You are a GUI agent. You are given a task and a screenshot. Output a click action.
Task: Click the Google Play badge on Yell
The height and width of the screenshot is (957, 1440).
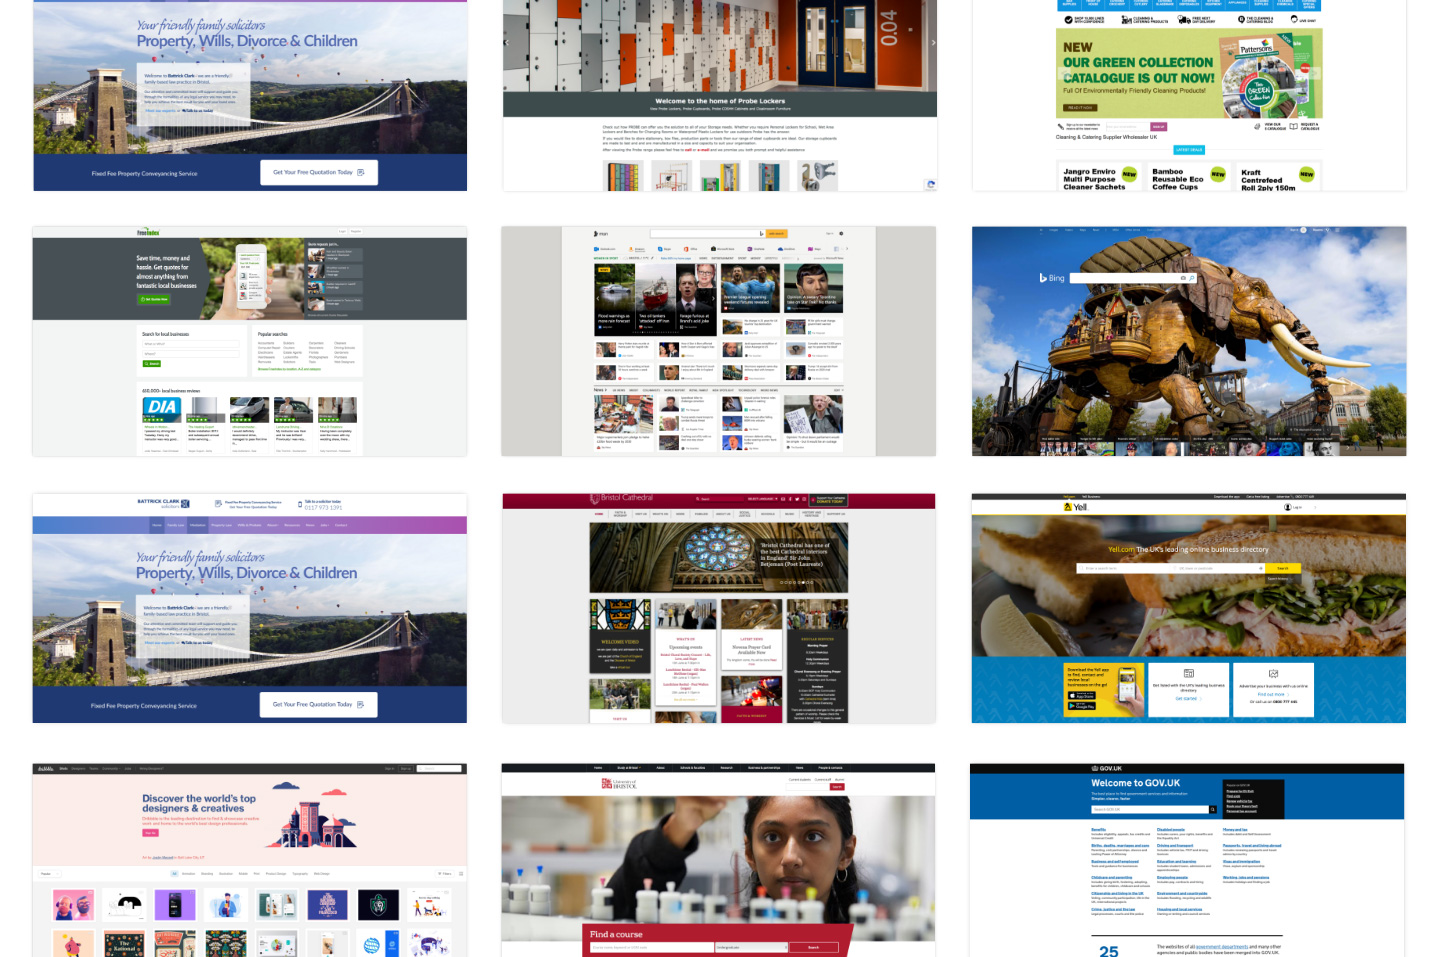(x=1082, y=706)
